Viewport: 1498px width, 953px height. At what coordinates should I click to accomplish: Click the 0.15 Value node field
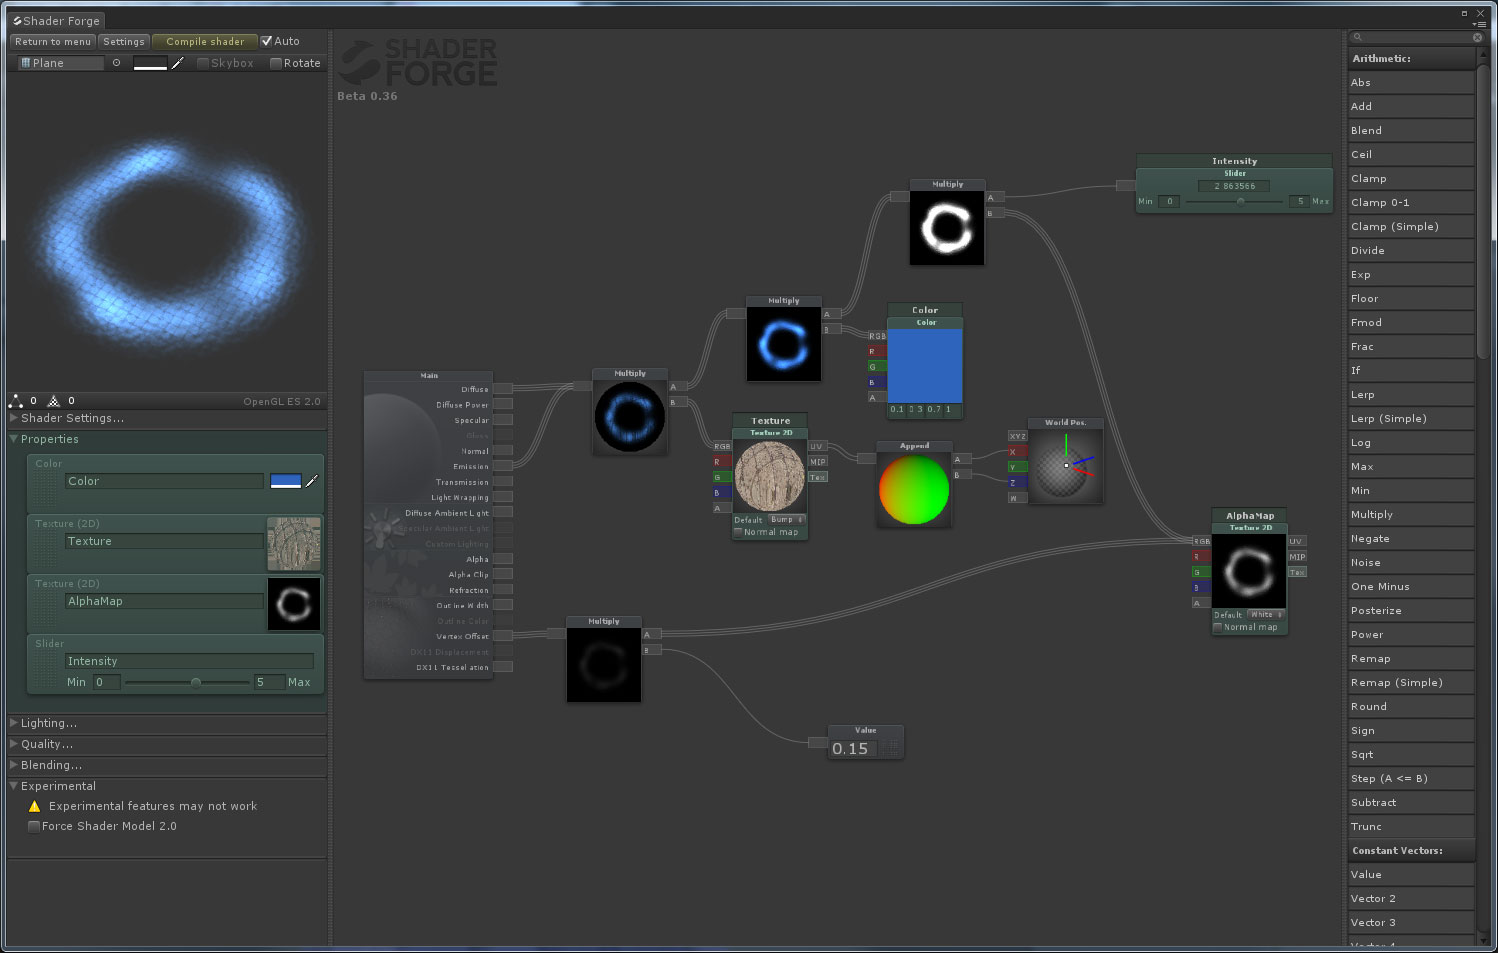854,748
